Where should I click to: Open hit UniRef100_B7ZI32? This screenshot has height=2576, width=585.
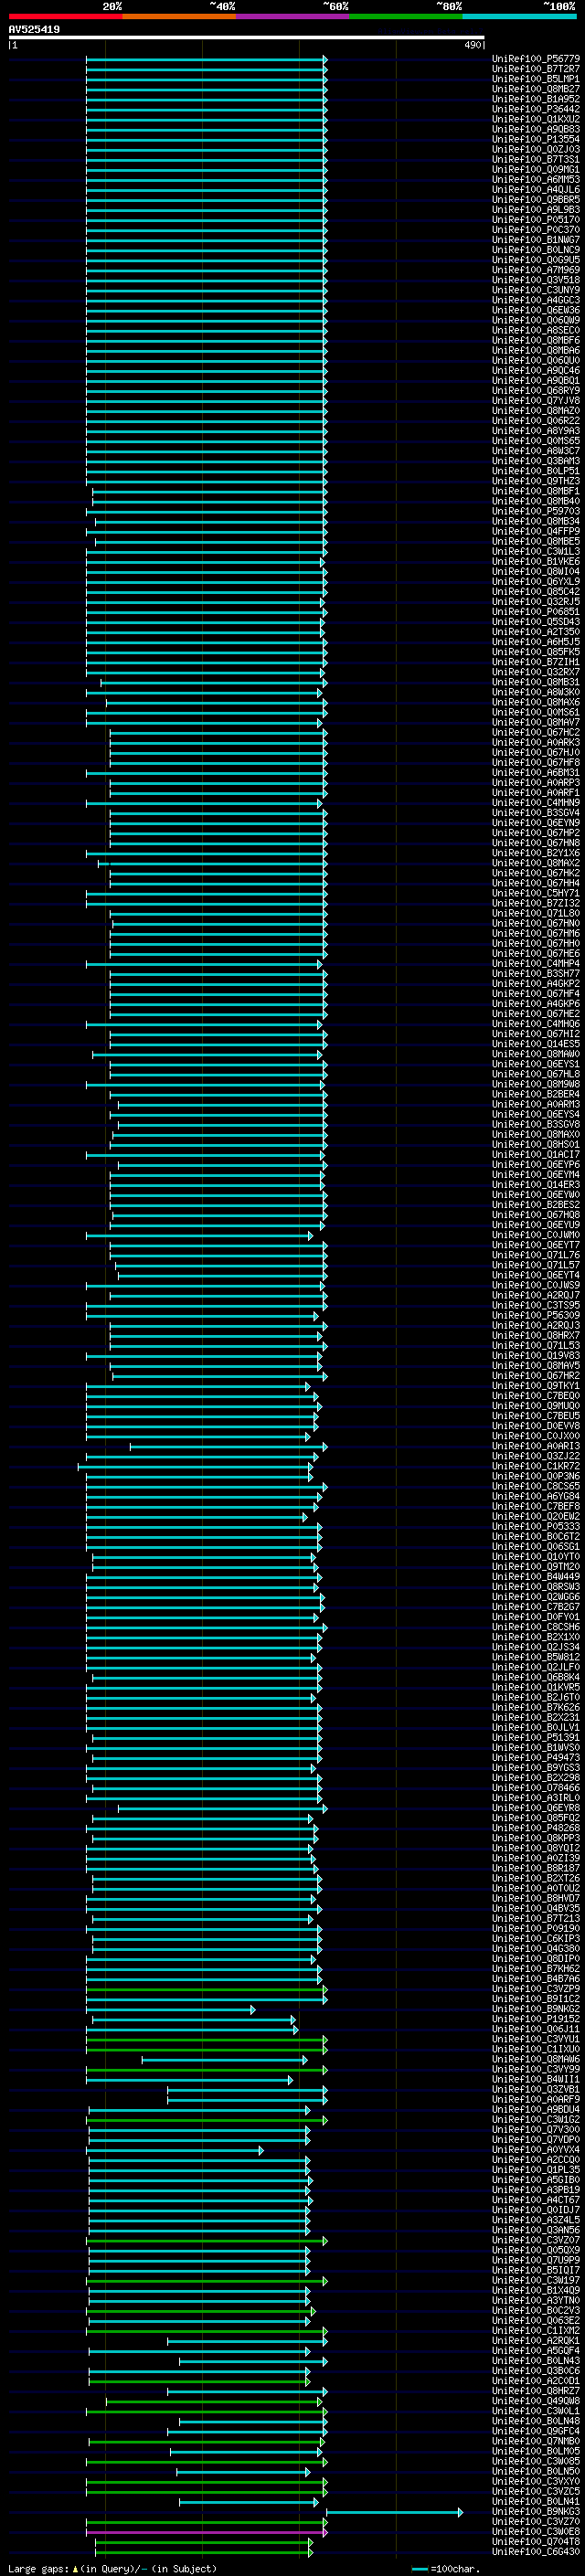536,903
